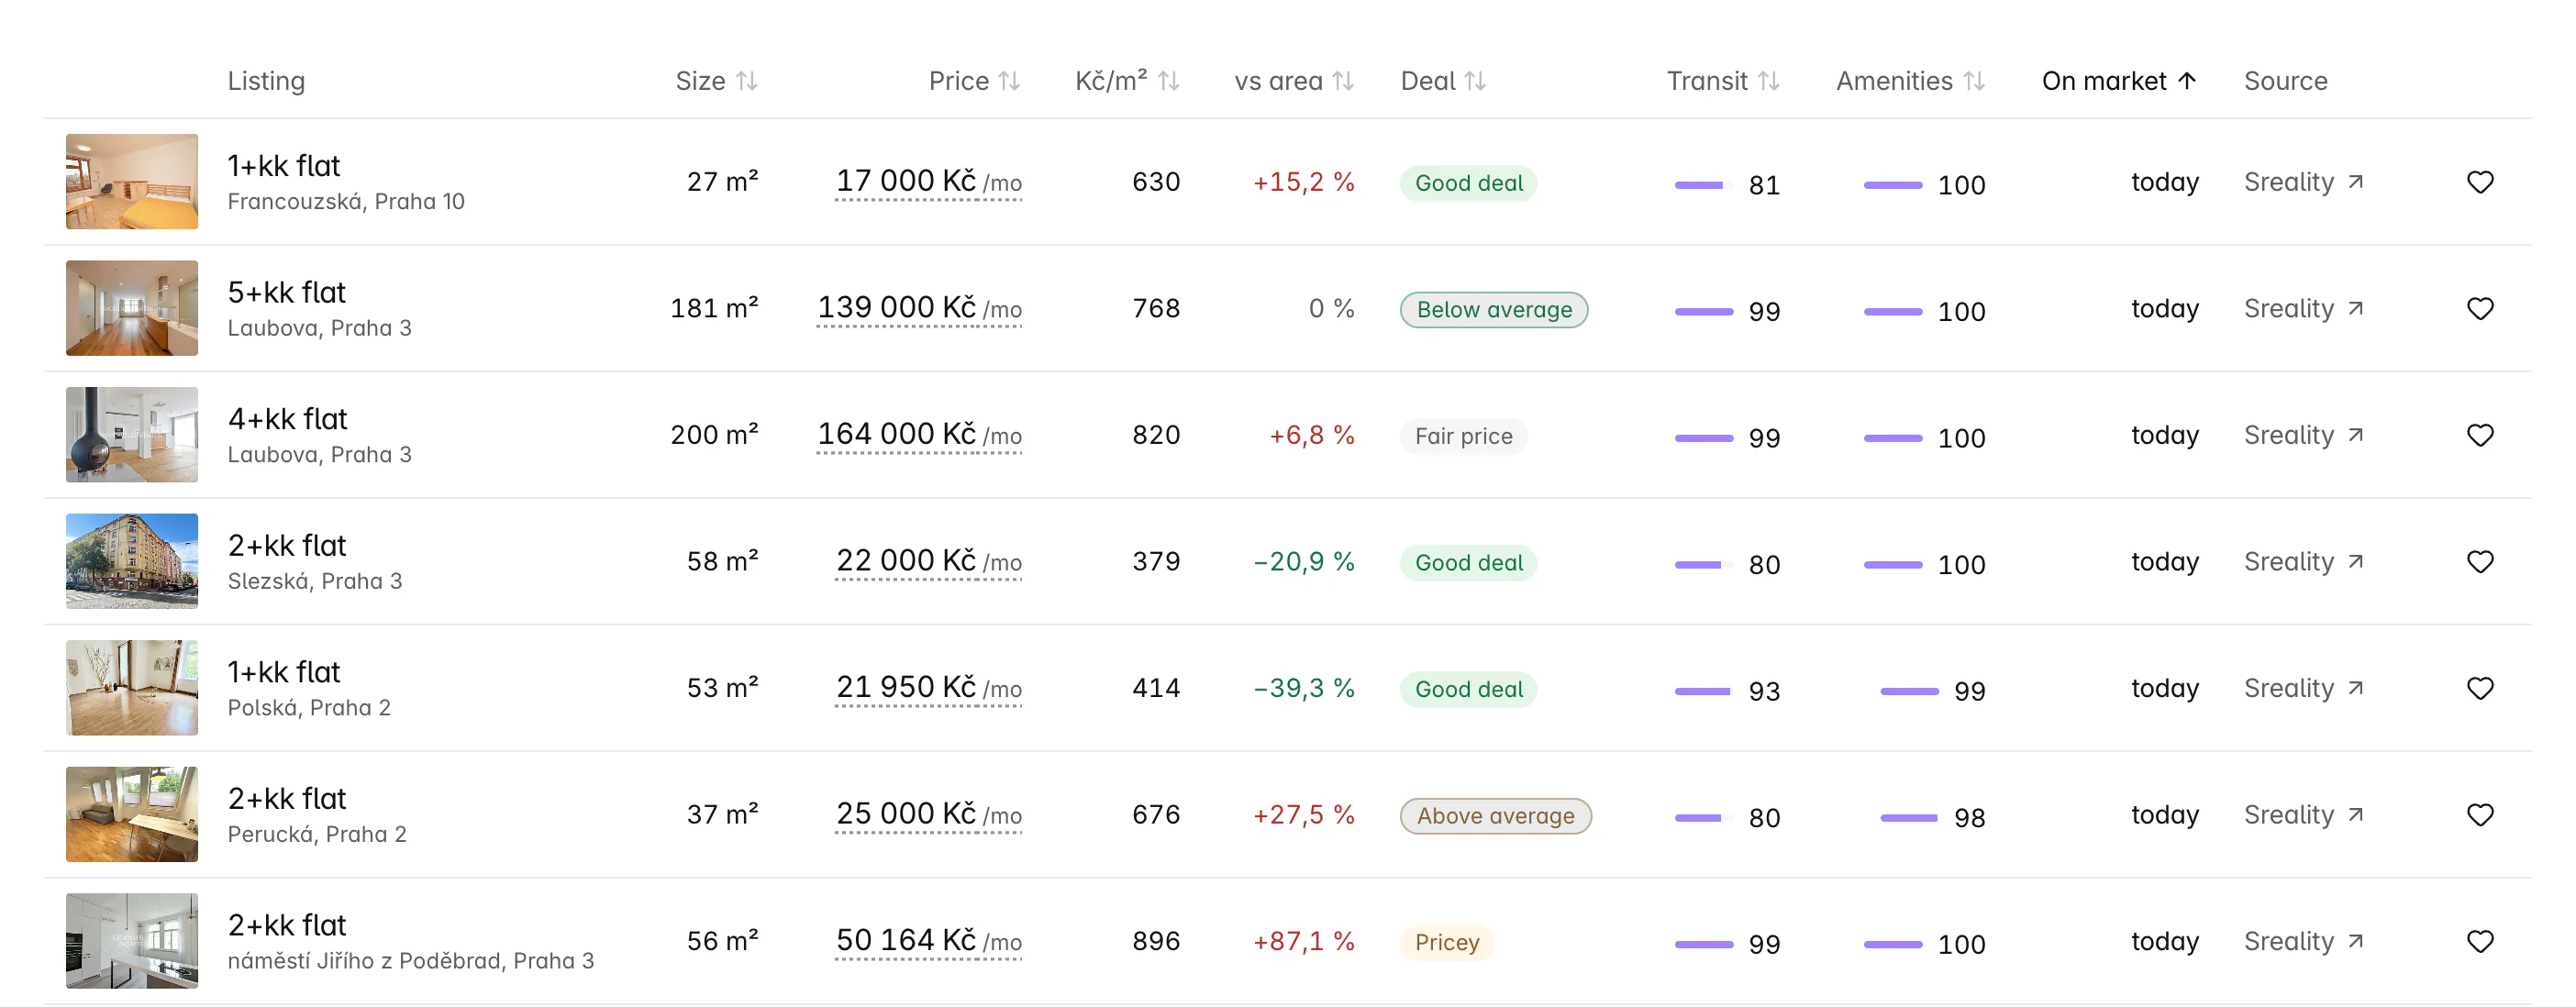2576x1007 pixels.
Task: Favorite the Perucká 2+kk flat heart icon
Action: (2479, 815)
